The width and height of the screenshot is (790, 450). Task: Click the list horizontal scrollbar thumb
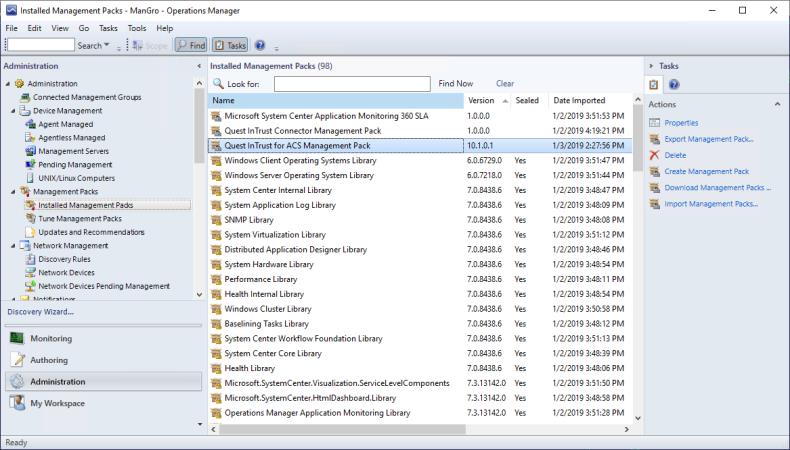pos(342,429)
